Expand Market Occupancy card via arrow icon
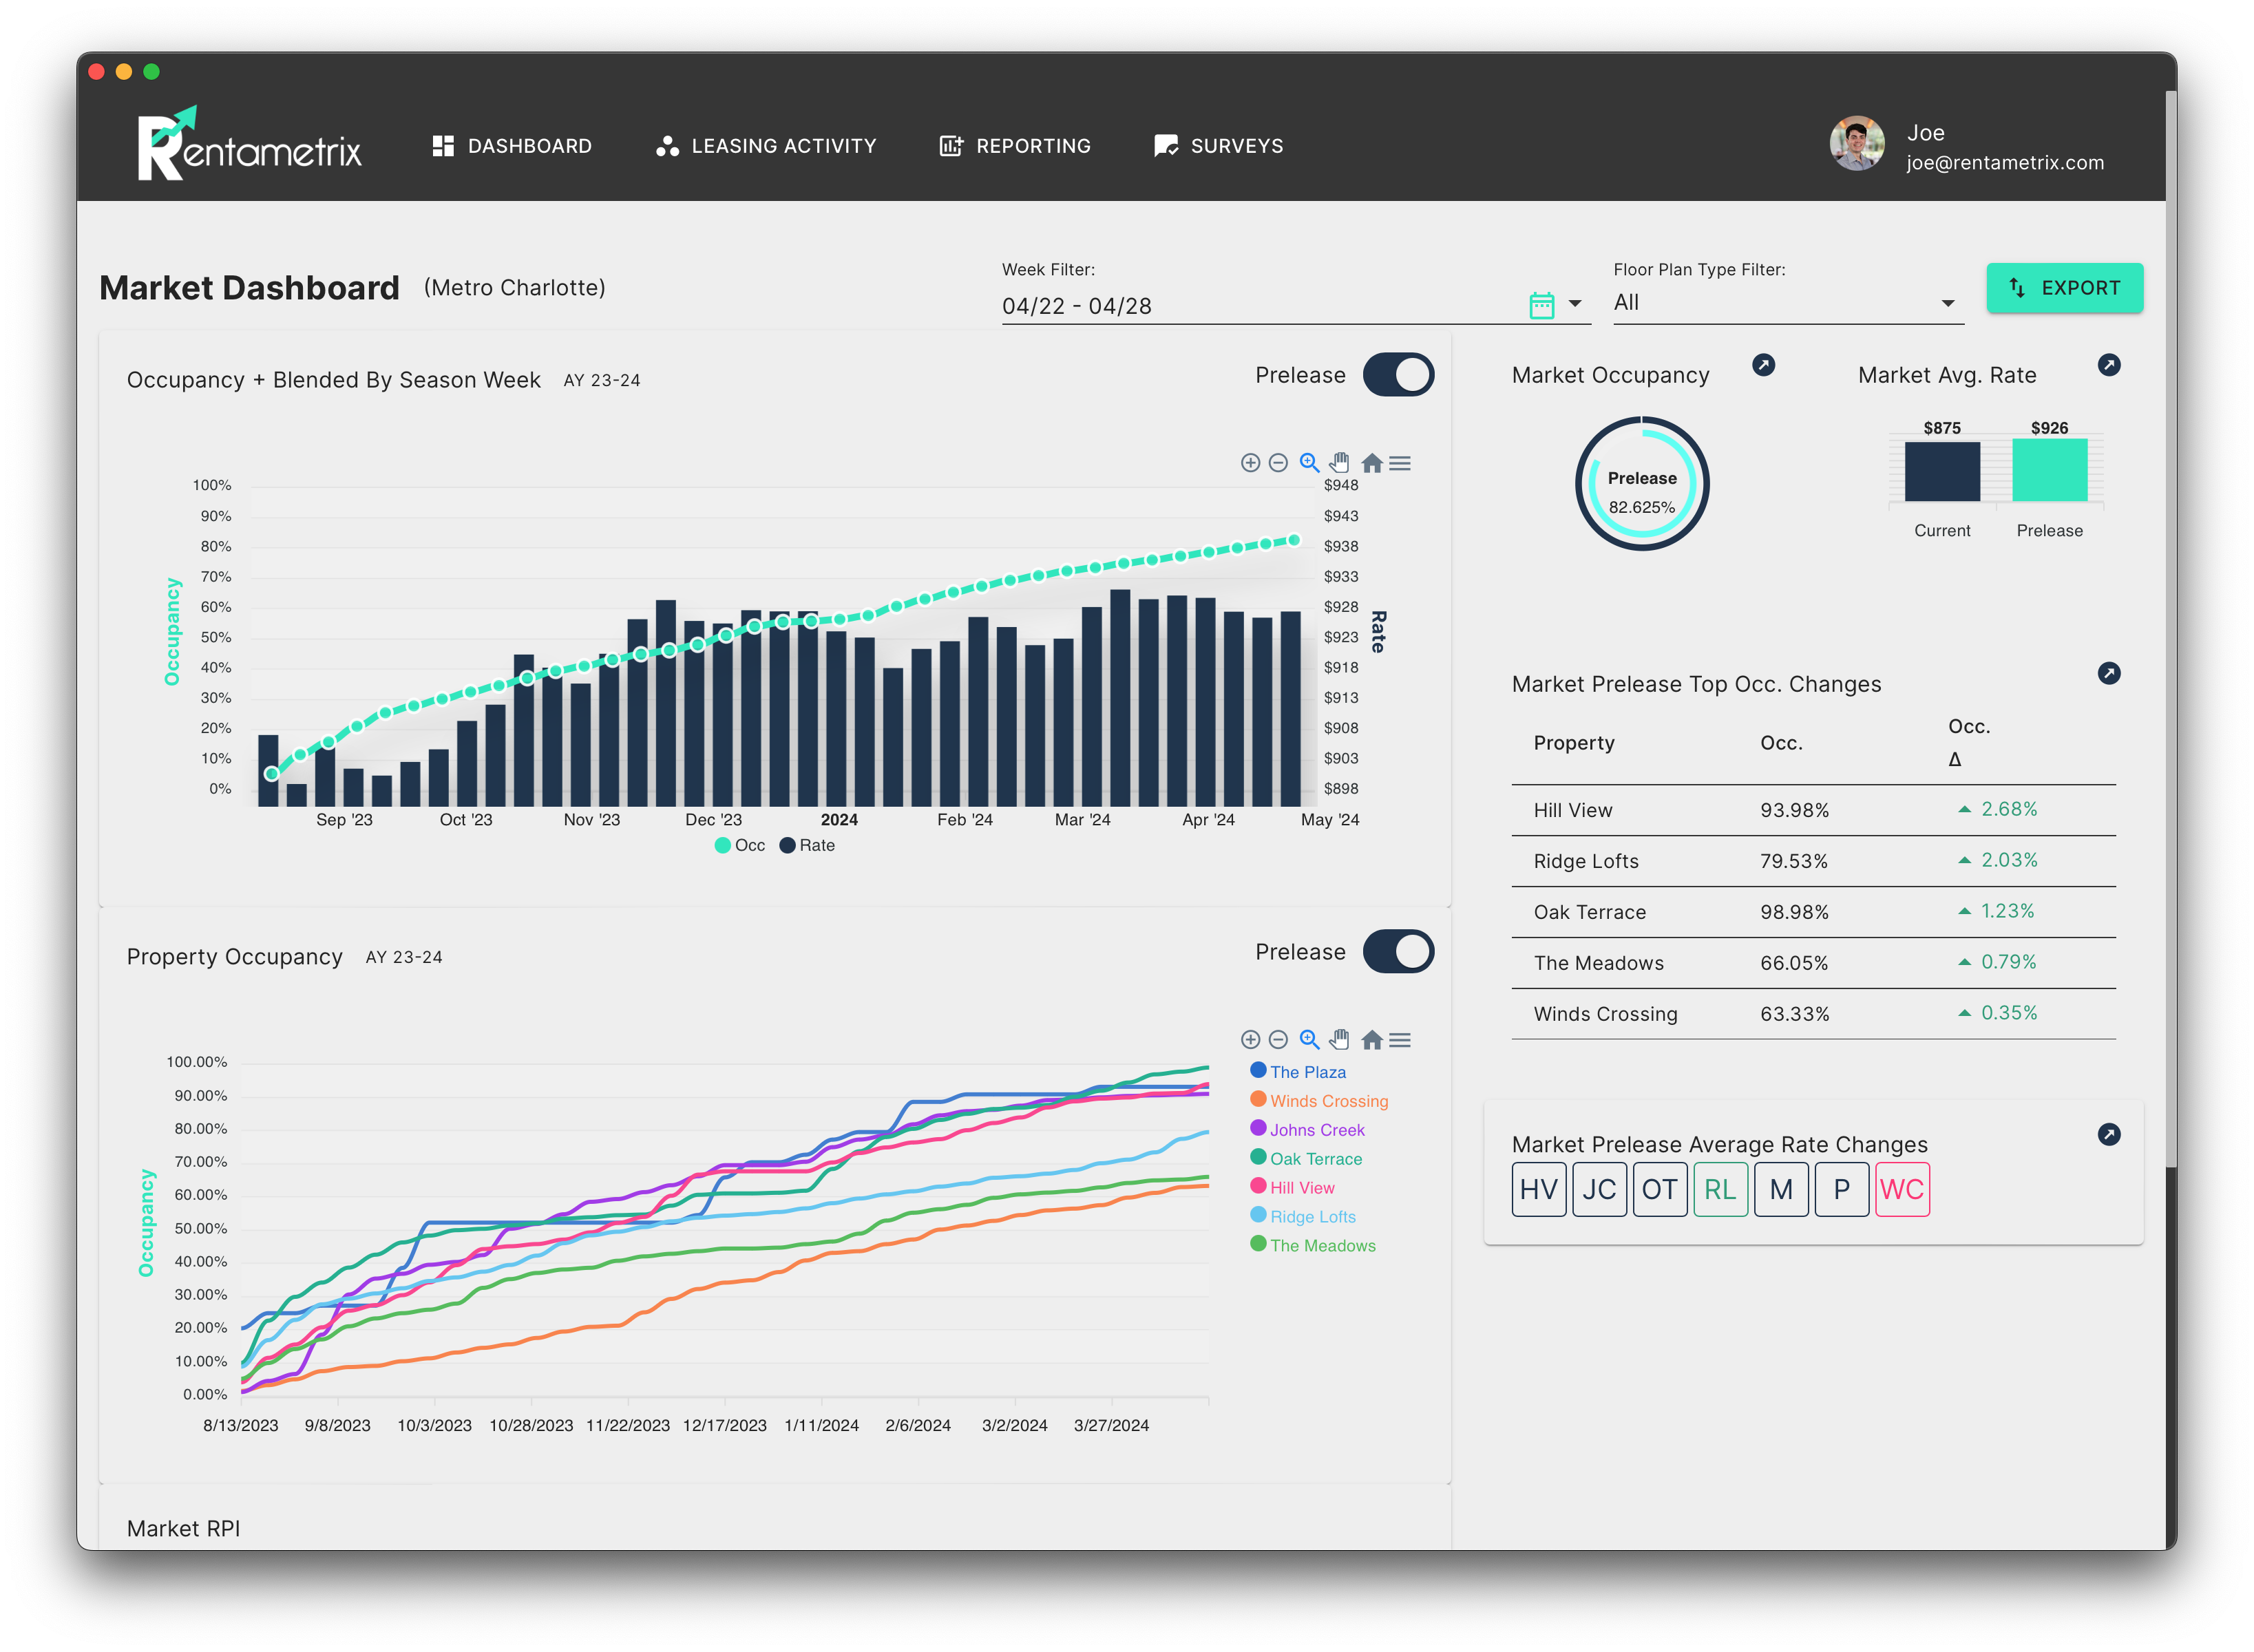 coord(1764,365)
